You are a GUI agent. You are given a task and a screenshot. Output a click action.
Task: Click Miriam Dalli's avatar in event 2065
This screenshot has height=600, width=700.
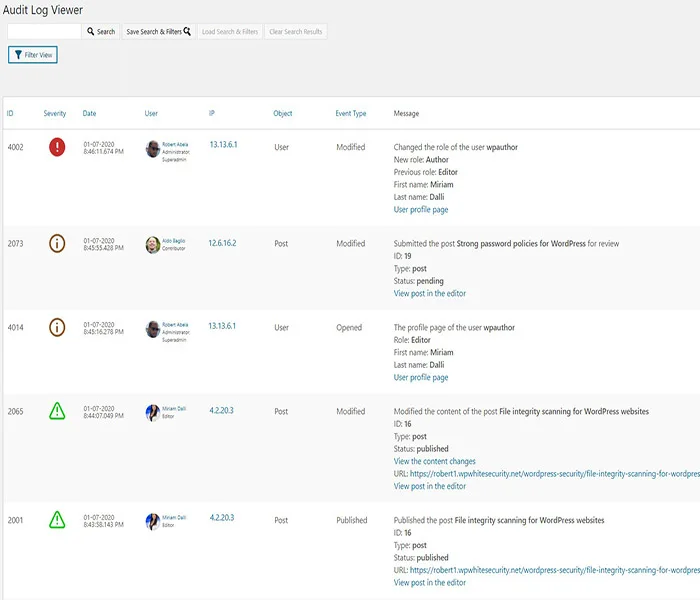pyautogui.click(x=153, y=412)
